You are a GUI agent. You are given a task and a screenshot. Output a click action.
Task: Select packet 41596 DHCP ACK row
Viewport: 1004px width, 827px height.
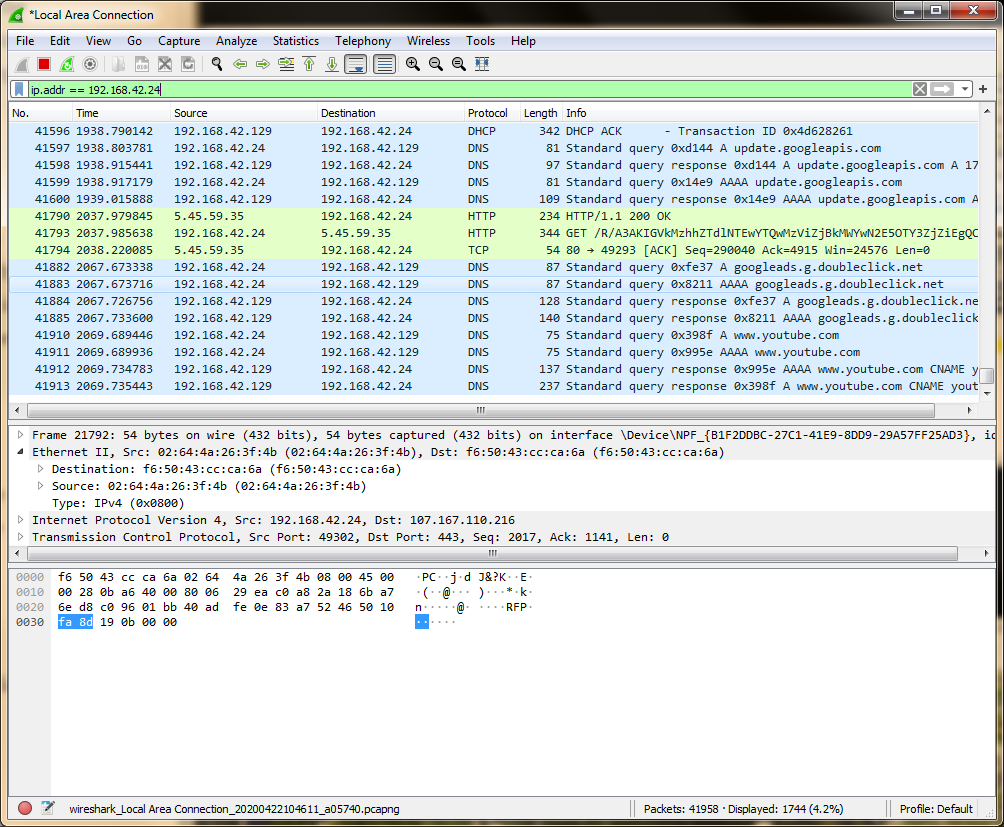pos(494,131)
